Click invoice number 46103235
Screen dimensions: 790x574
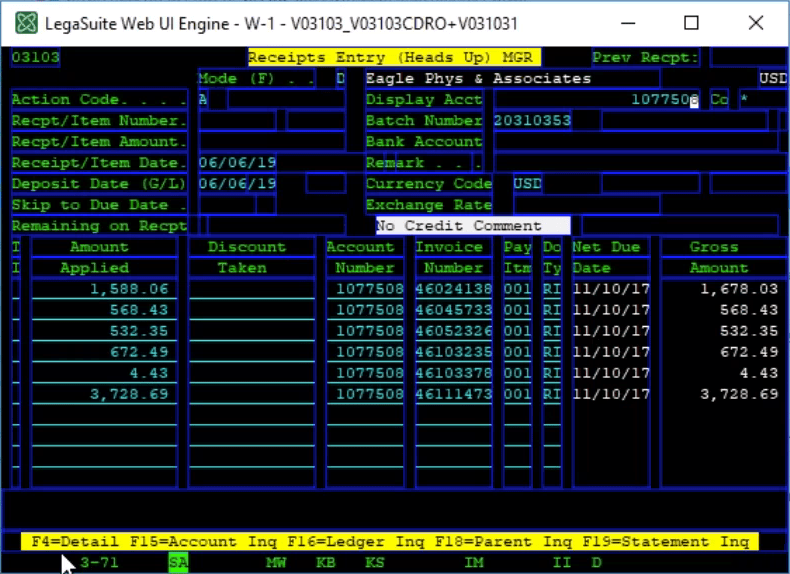pyautogui.click(x=453, y=352)
